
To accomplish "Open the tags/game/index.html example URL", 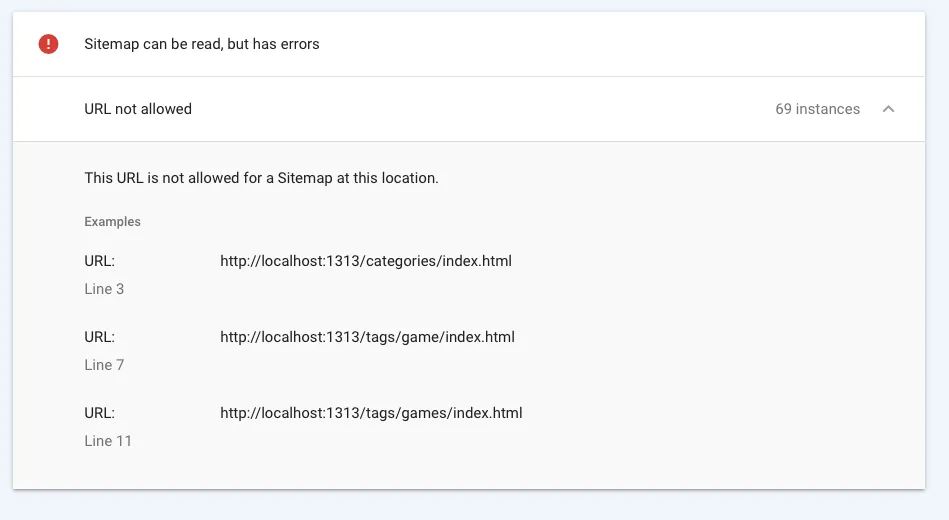I will point(367,337).
